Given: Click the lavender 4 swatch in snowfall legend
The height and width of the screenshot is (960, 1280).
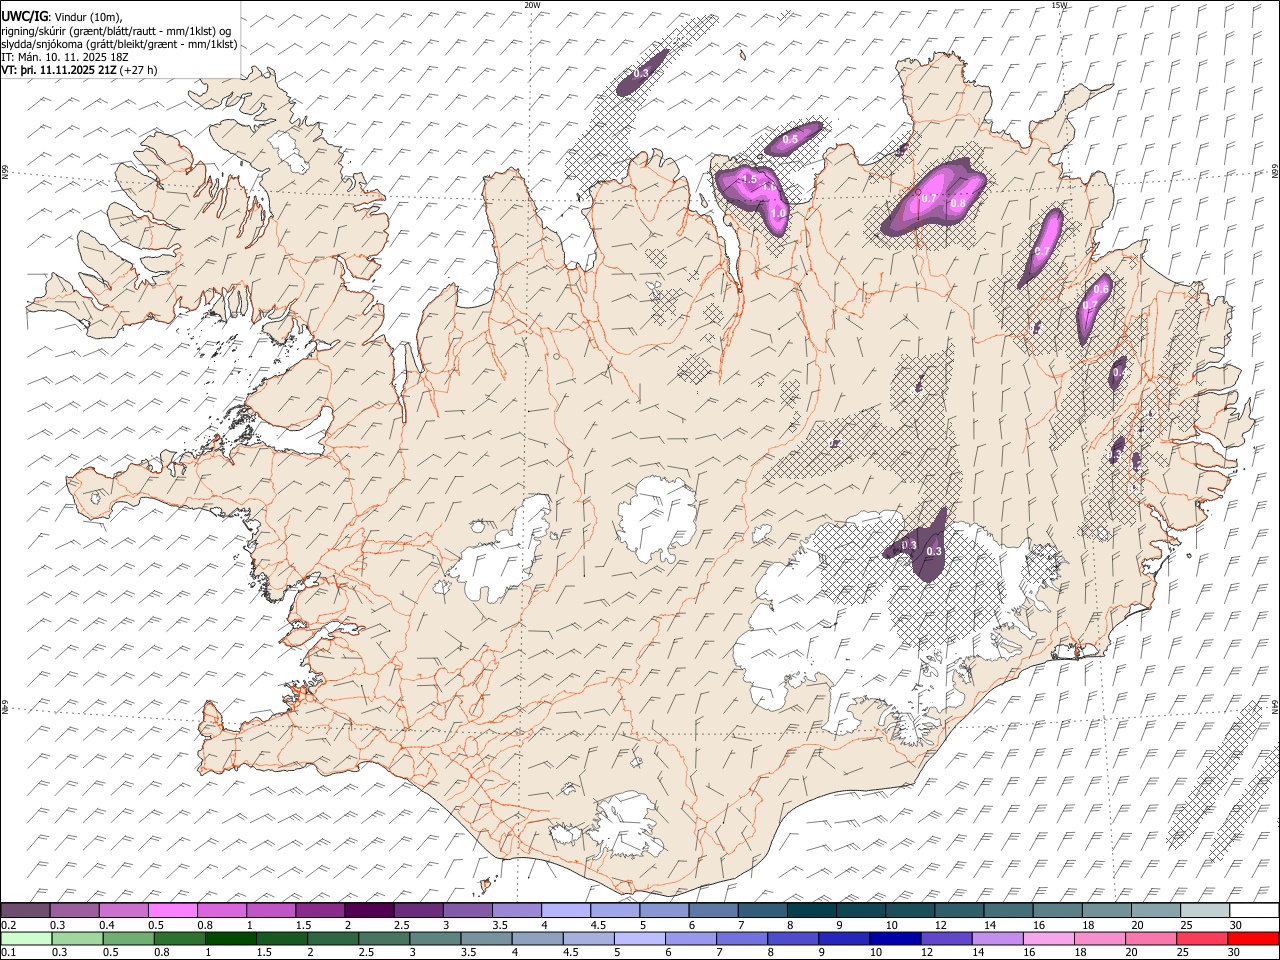Looking at the screenshot, I should 564,911.
